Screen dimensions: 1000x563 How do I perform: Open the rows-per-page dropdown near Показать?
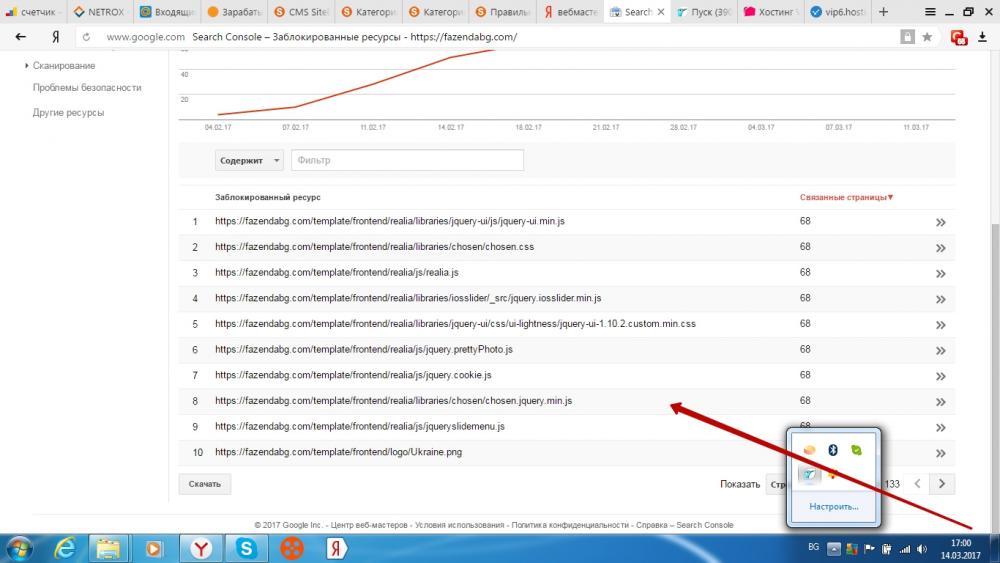click(777, 485)
